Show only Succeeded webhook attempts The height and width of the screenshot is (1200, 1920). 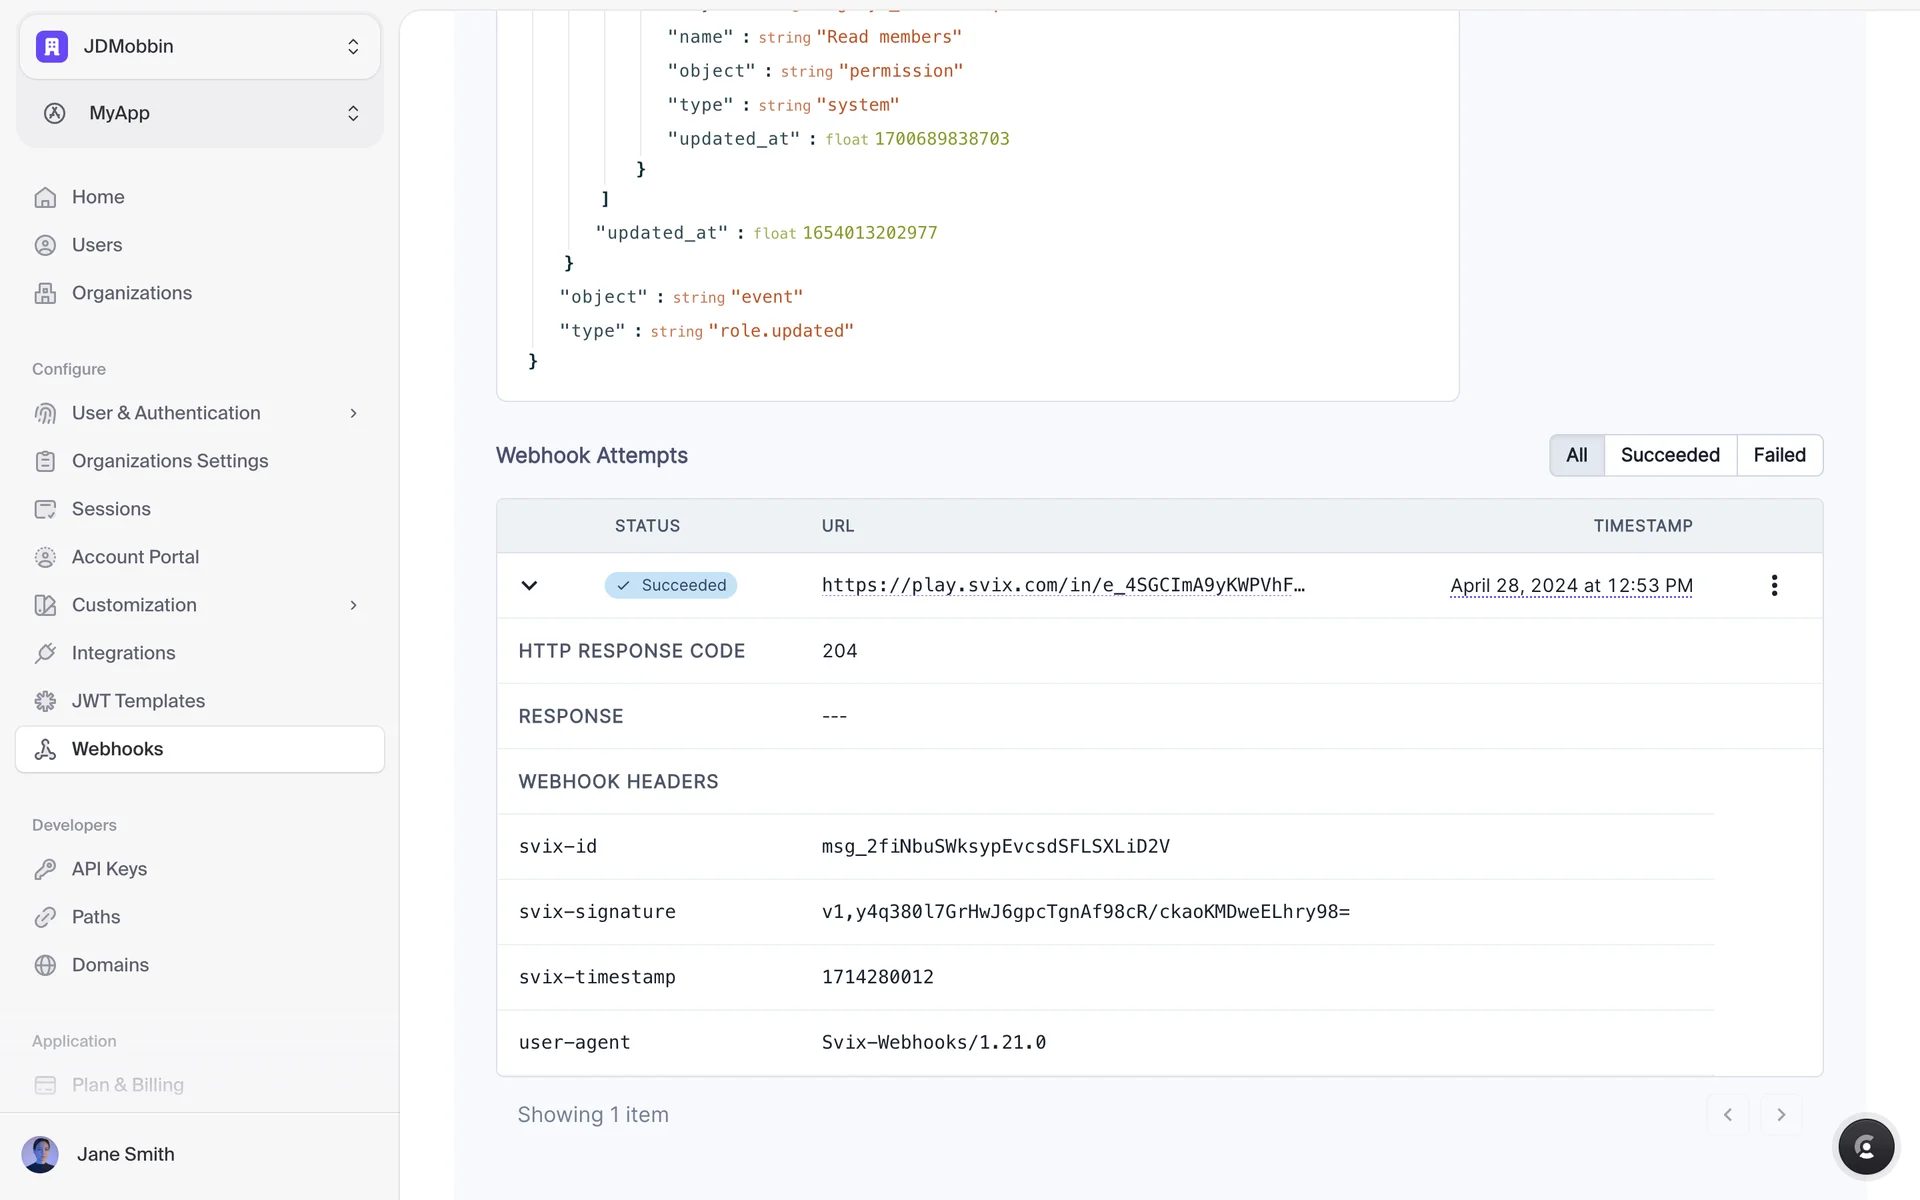(1669, 455)
